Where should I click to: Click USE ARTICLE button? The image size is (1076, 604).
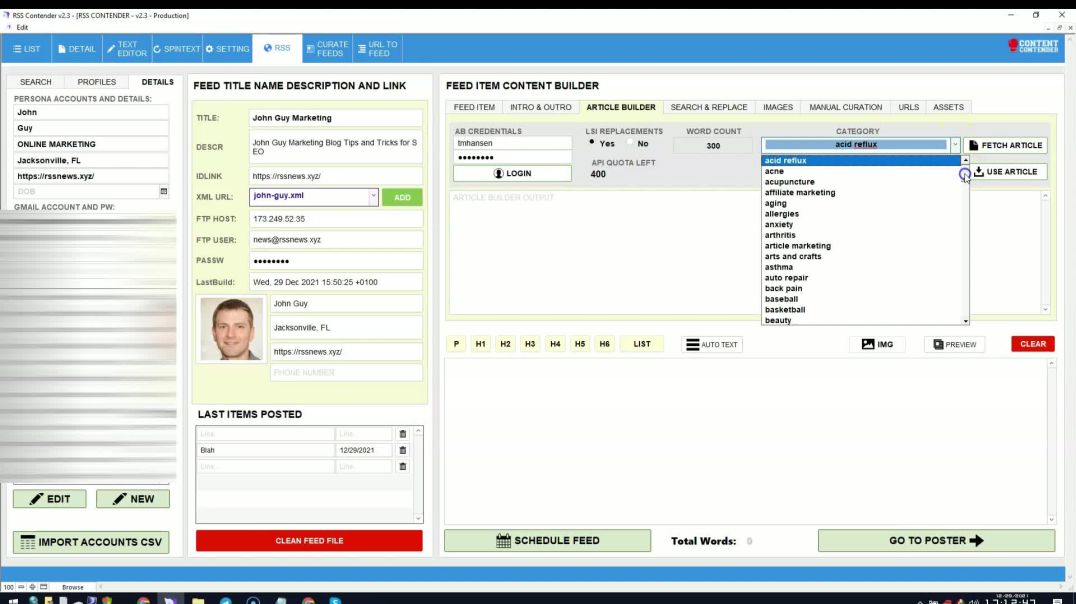pyautogui.click(x=1005, y=172)
